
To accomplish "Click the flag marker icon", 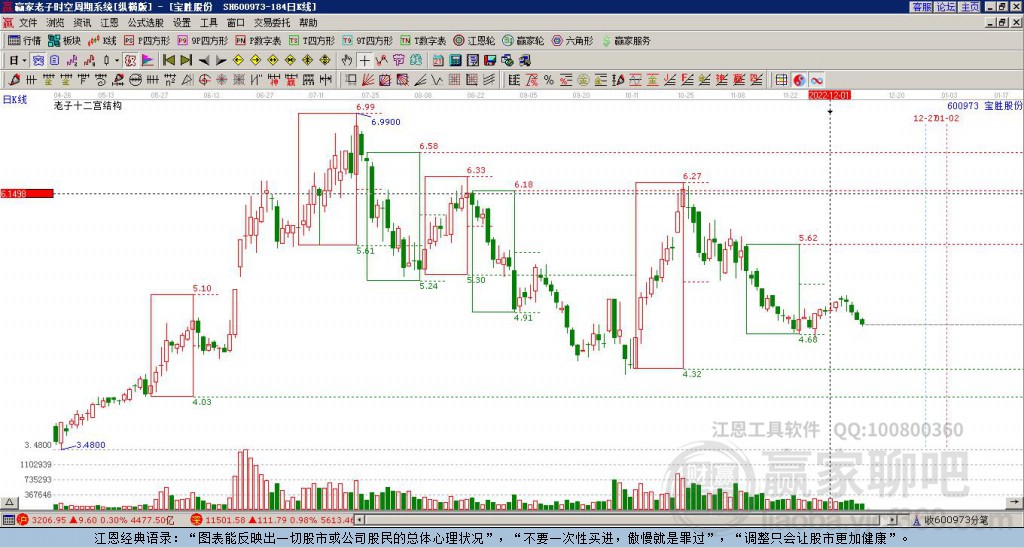I will tap(148, 61).
